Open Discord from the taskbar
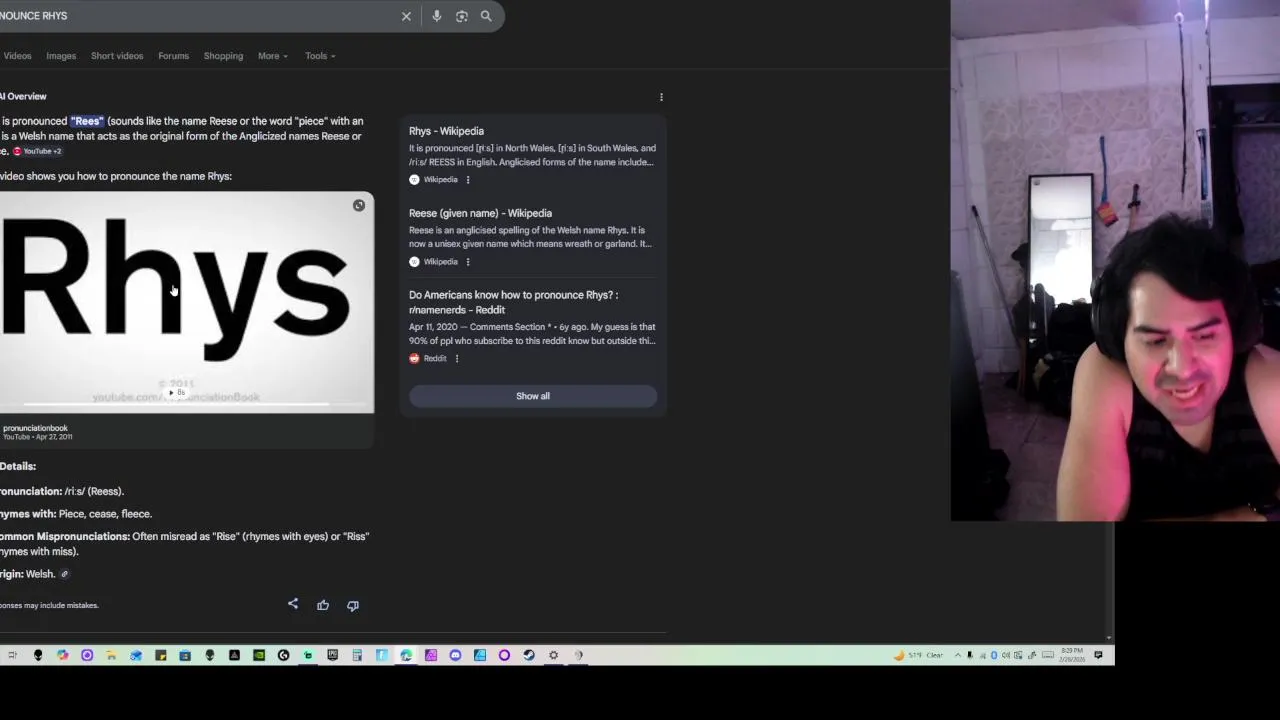This screenshot has width=1280, height=720. (x=455, y=655)
